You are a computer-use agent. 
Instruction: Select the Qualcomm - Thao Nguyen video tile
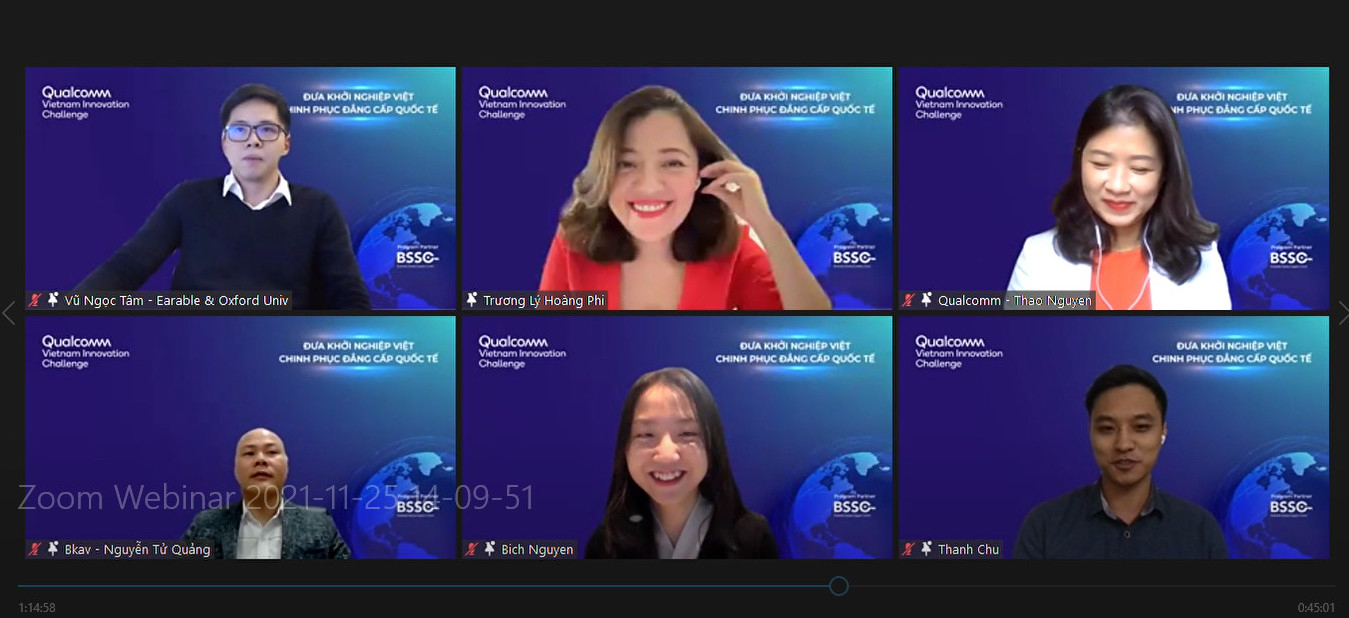1114,188
